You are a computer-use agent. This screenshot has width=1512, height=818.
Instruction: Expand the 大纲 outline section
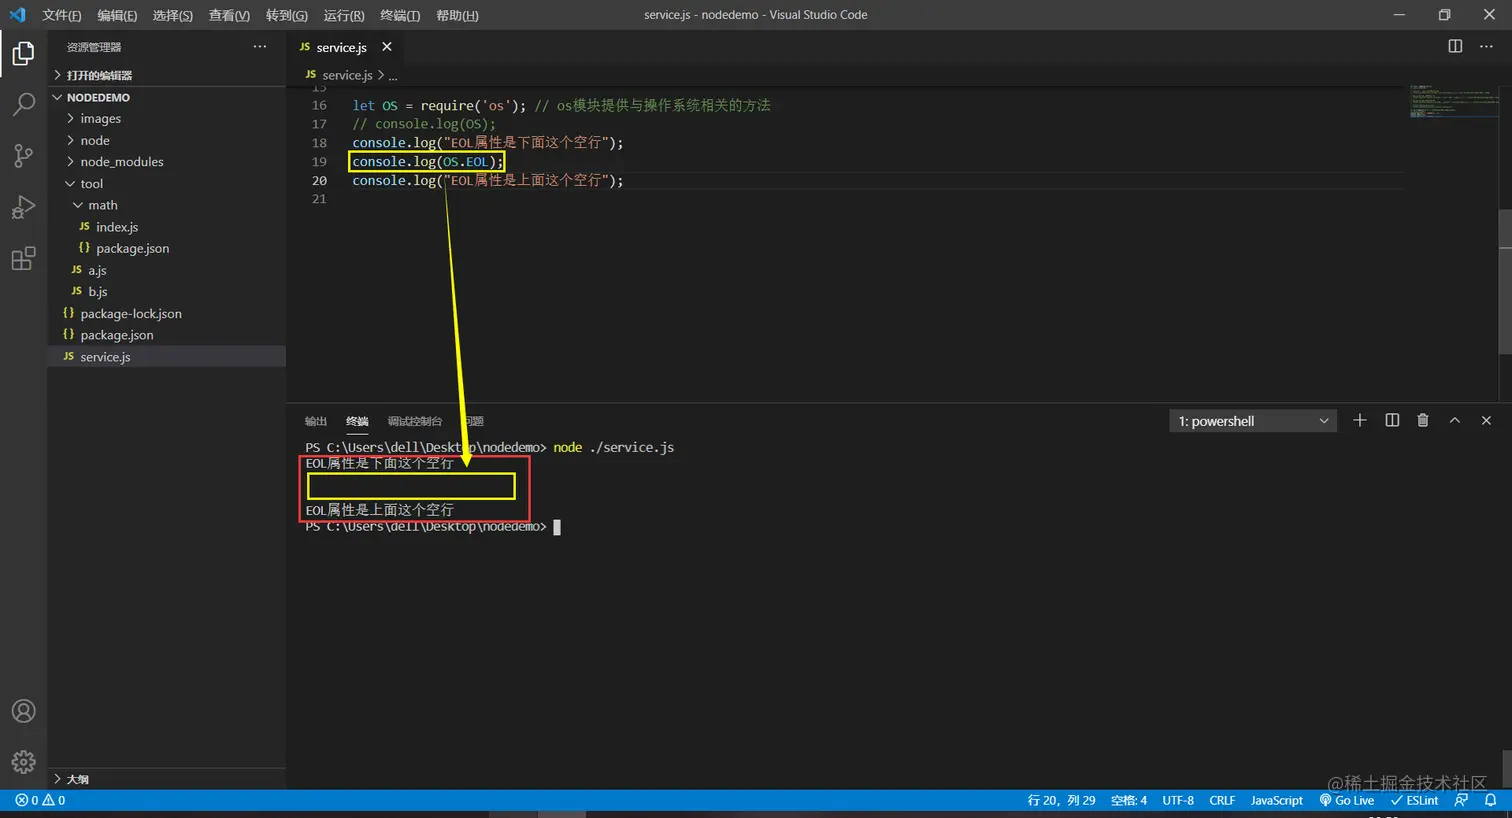pos(167,779)
